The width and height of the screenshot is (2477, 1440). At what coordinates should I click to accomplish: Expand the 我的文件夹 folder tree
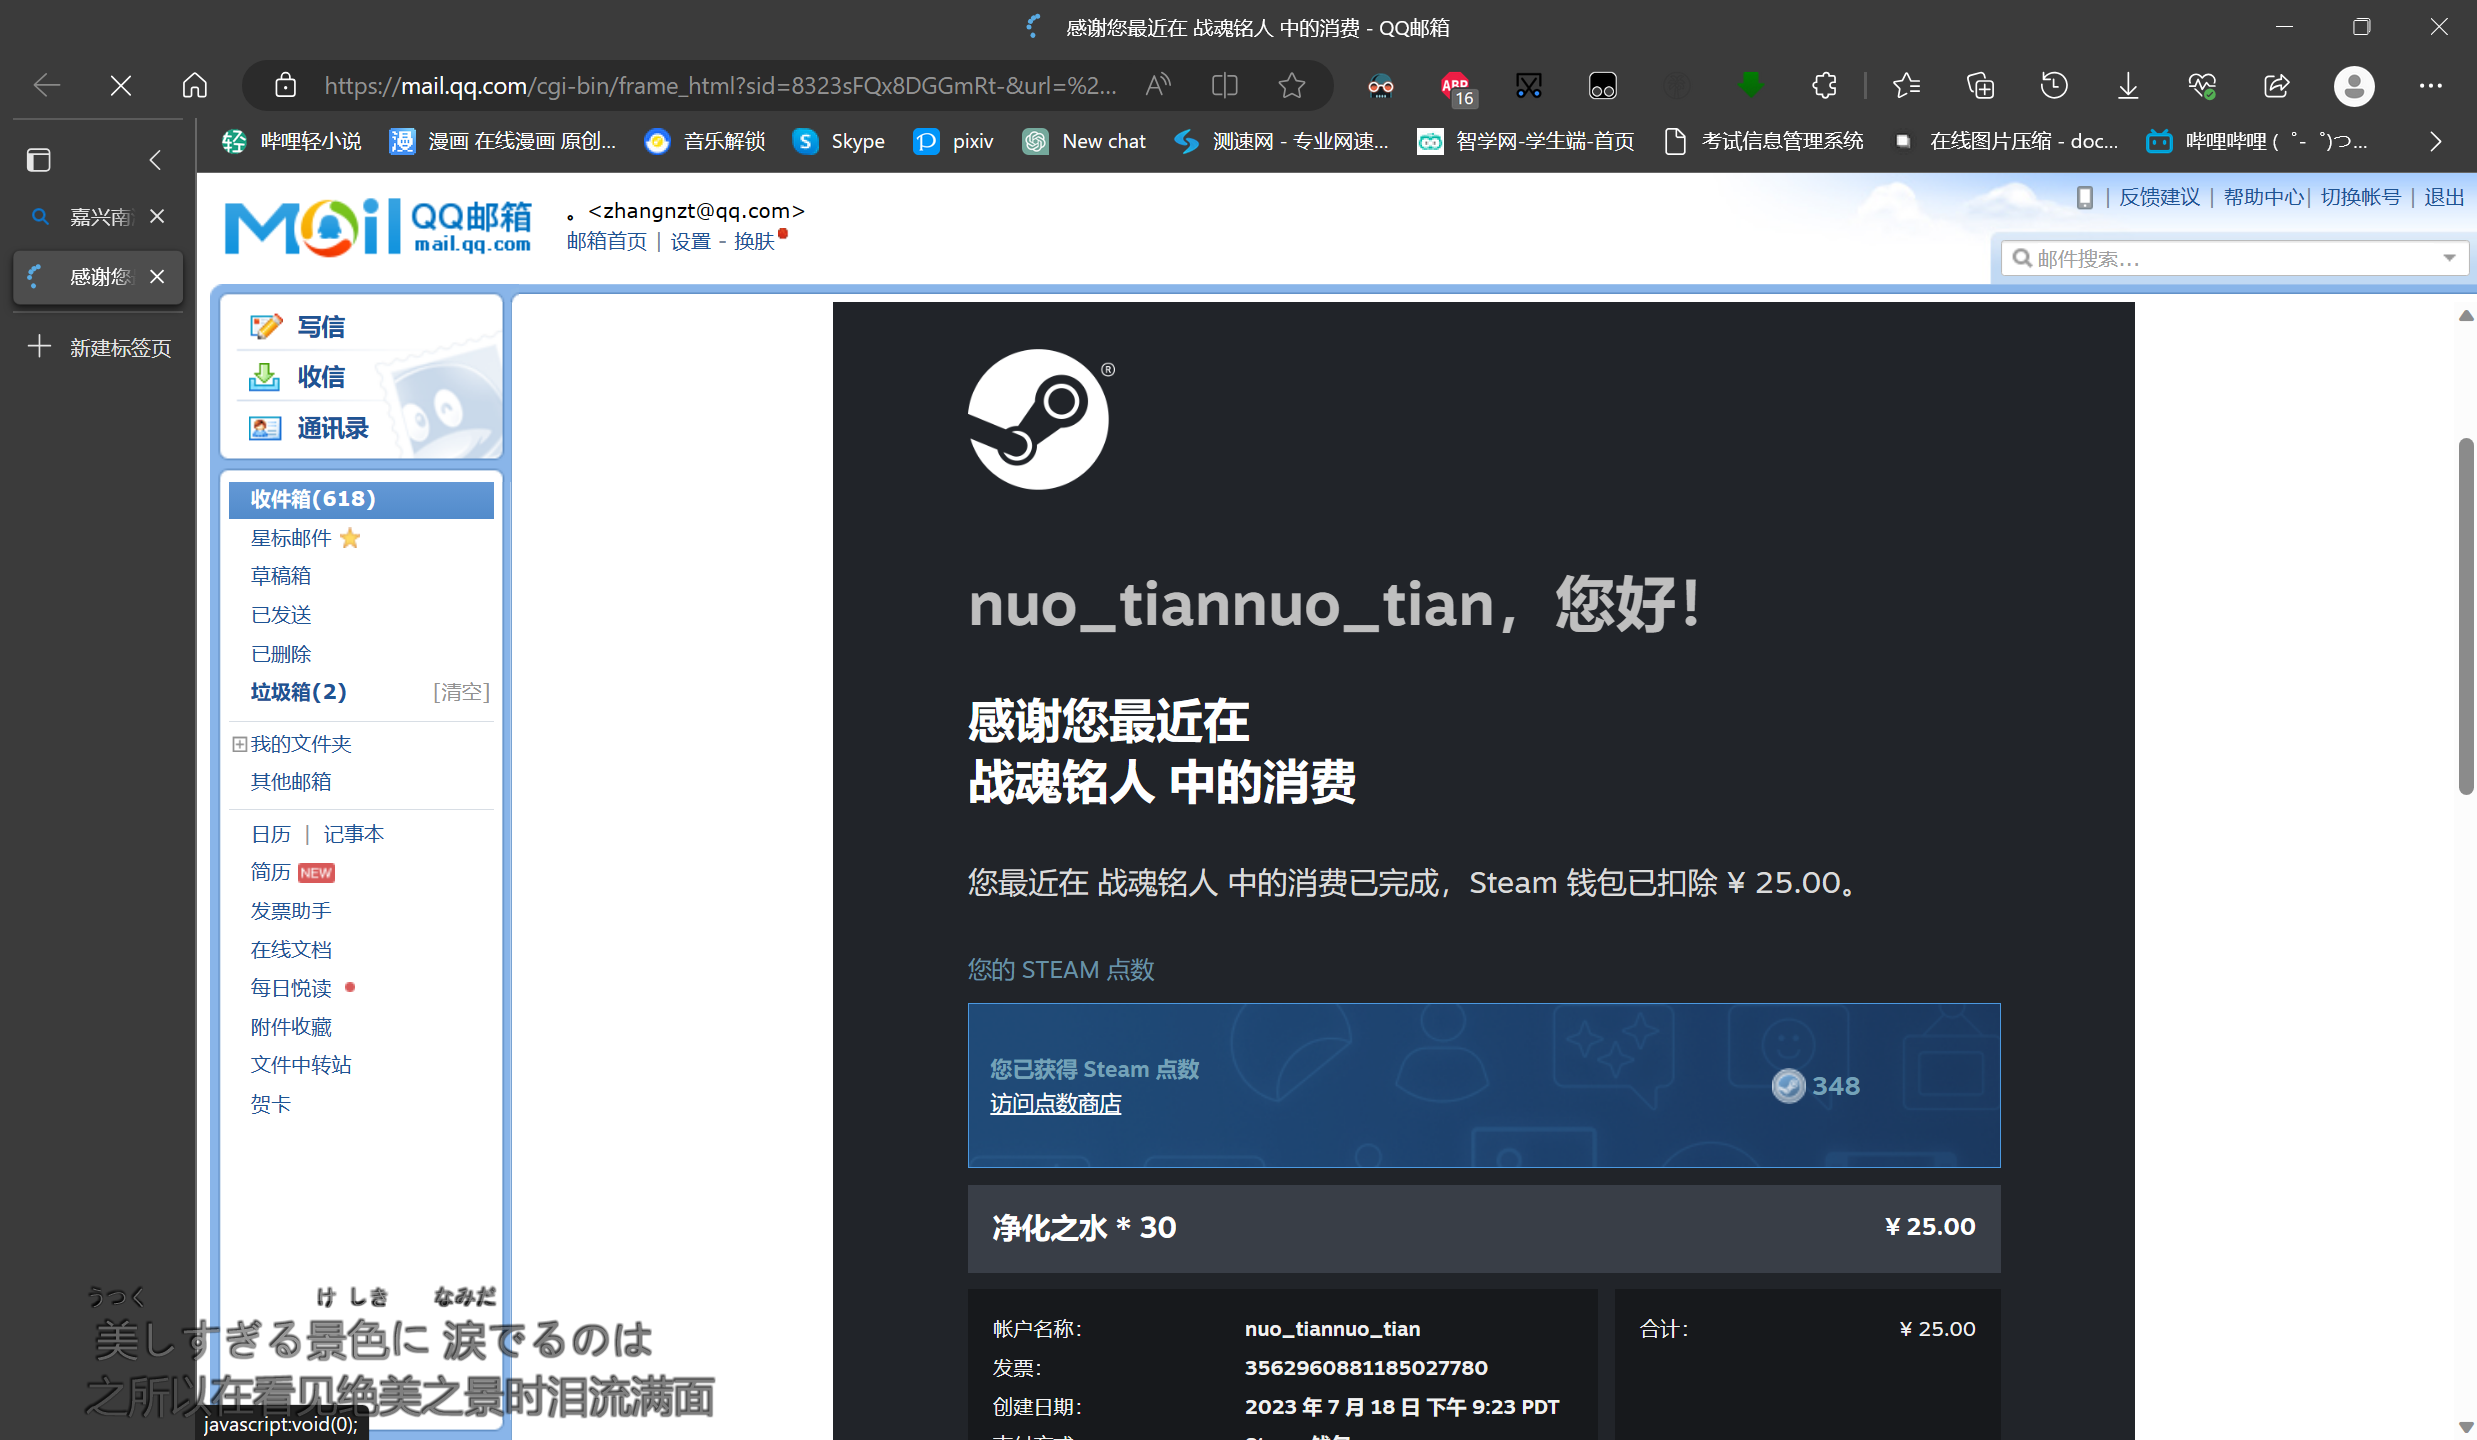tap(240, 744)
